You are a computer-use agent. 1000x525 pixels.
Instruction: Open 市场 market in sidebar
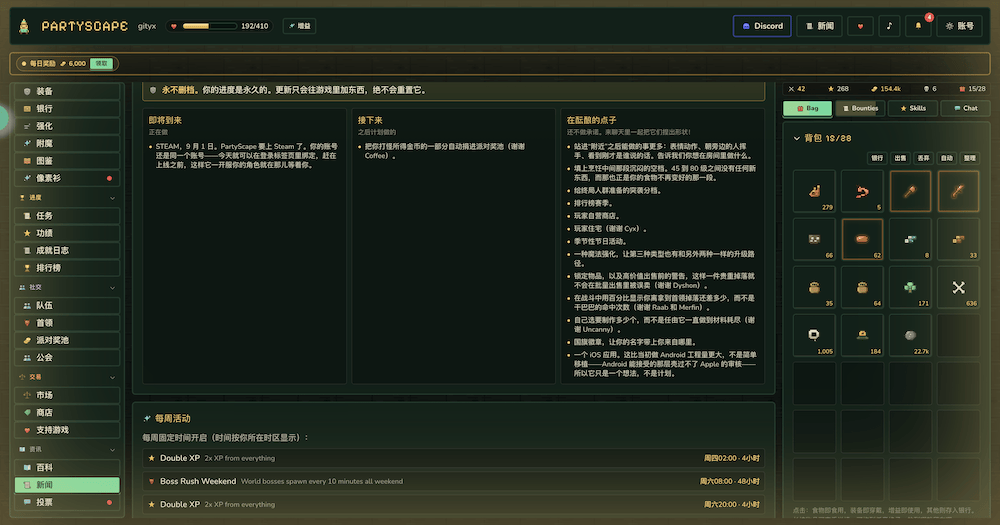click(x=67, y=395)
